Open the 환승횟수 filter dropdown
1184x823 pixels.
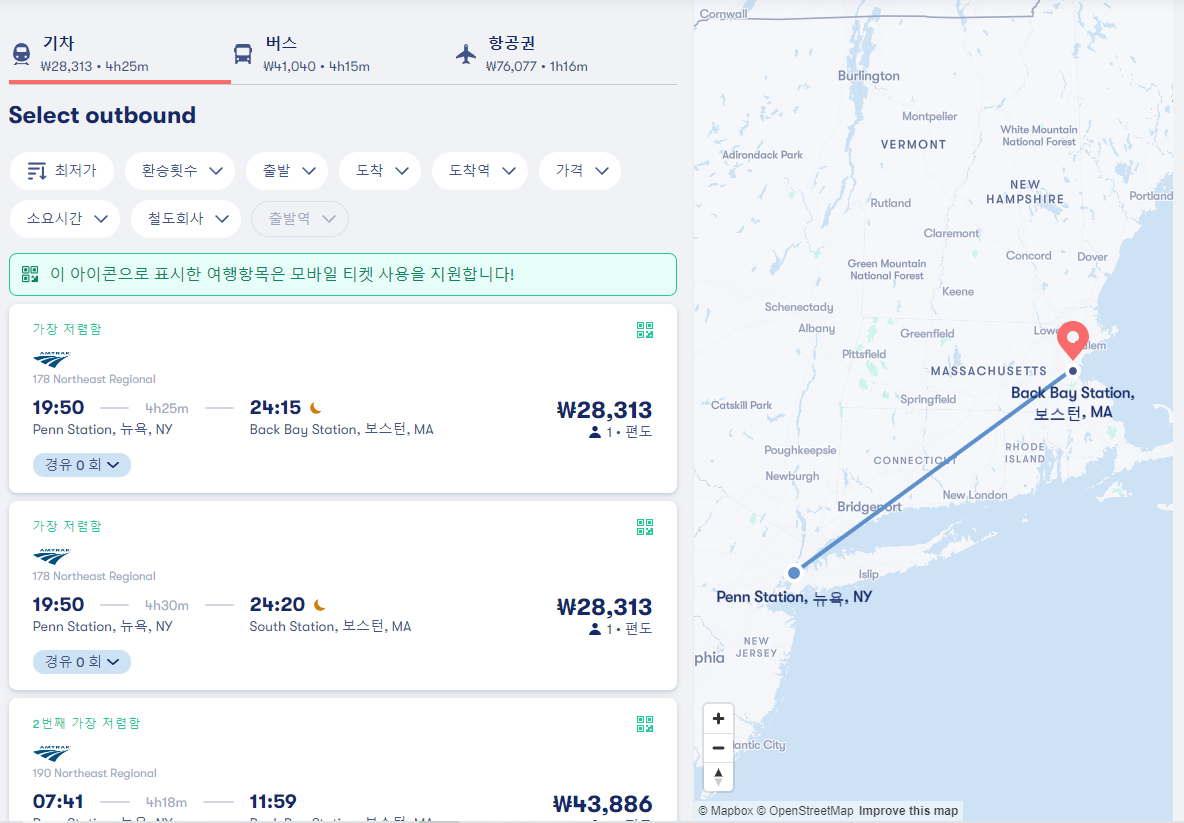coord(180,171)
